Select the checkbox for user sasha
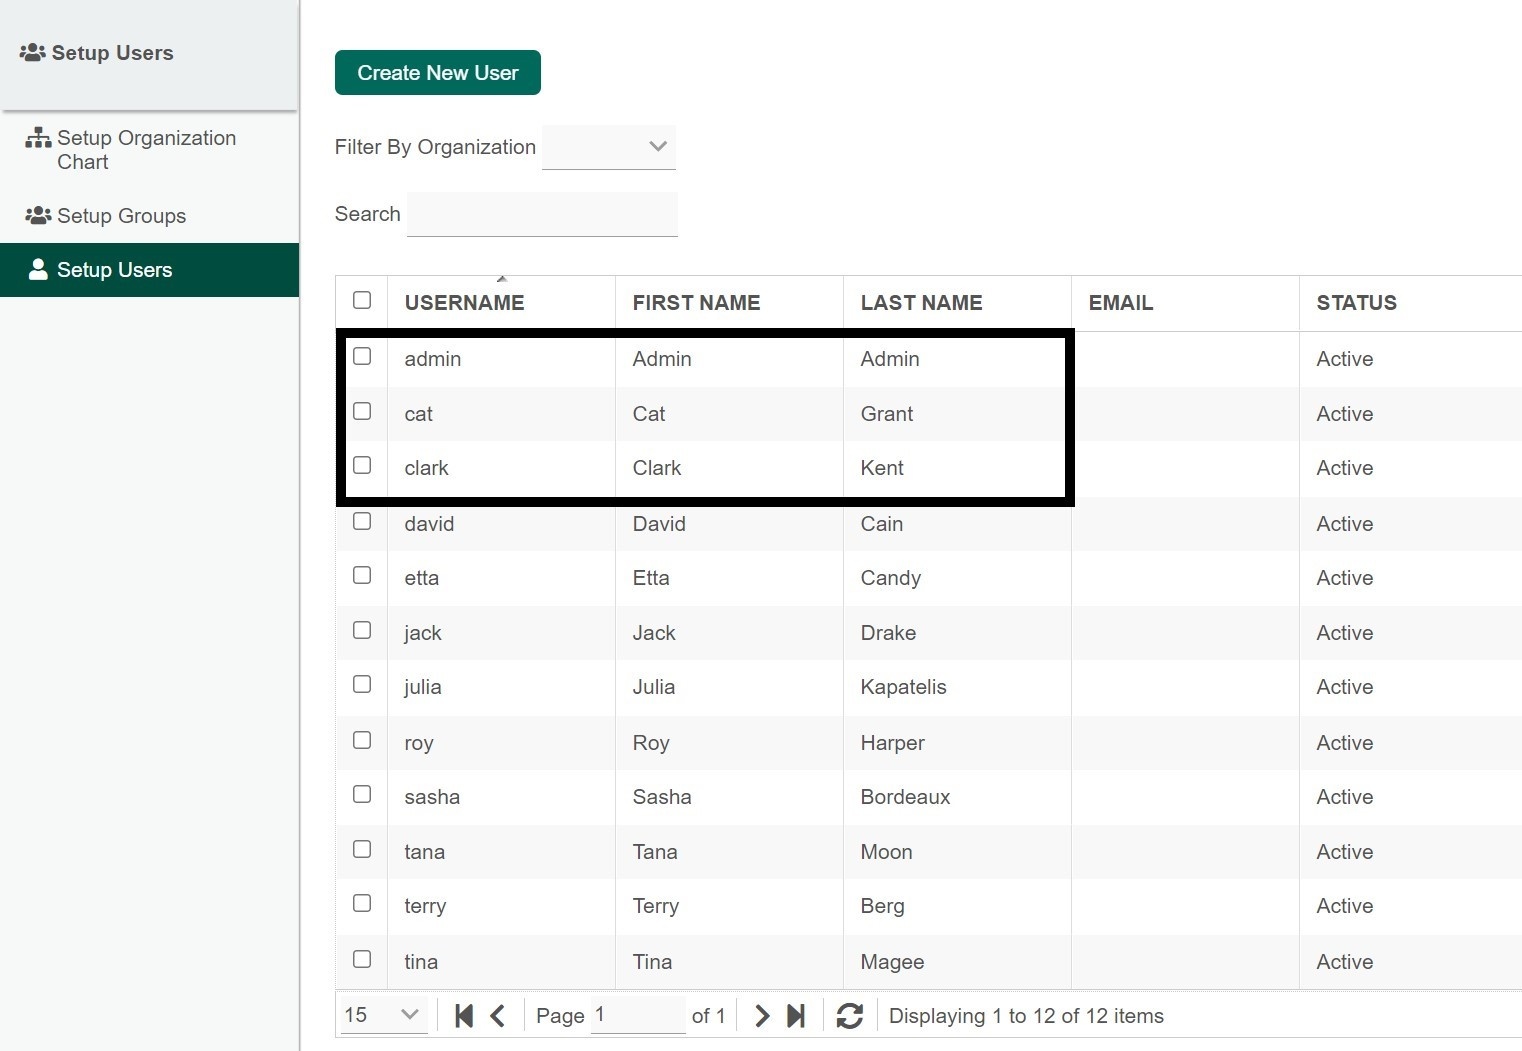The image size is (1522, 1051). [x=362, y=795]
